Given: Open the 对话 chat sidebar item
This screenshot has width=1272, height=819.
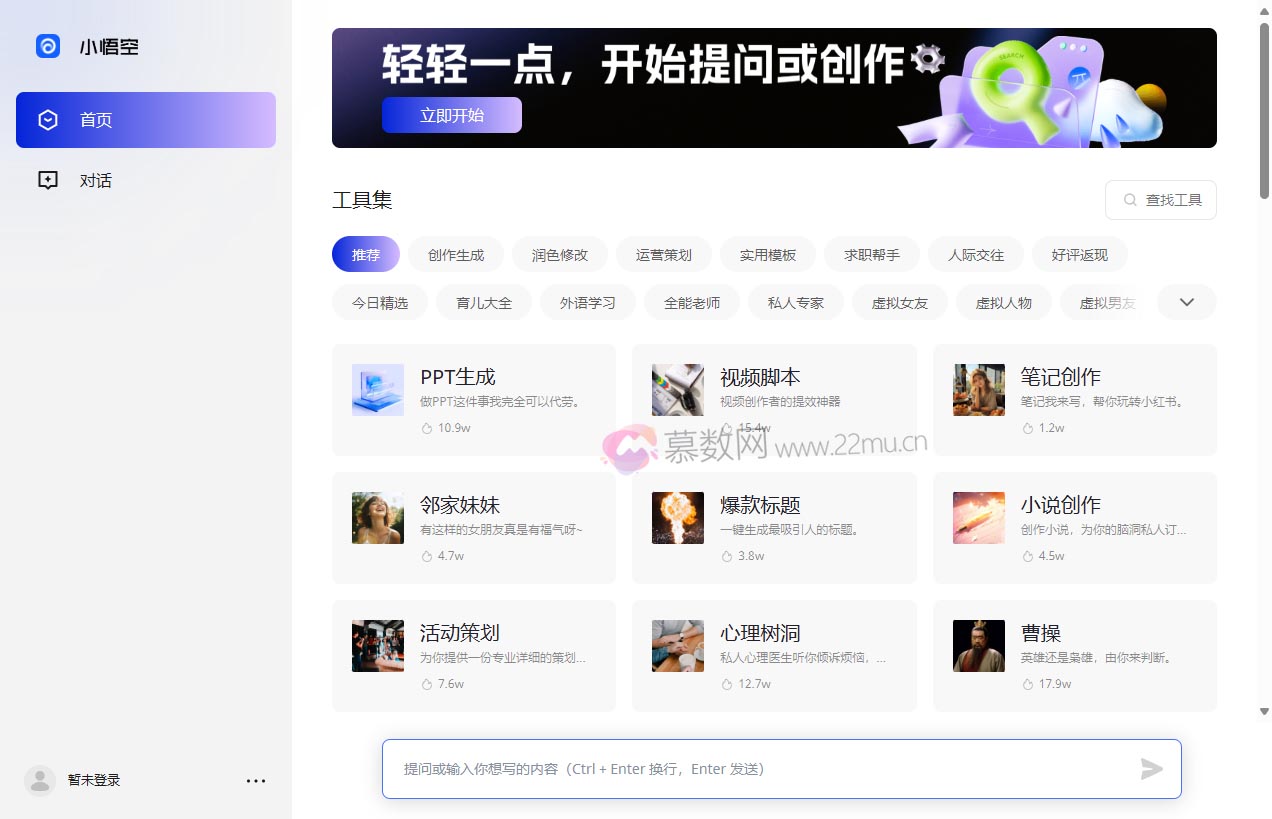Looking at the screenshot, I should click(x=95, y=181).
